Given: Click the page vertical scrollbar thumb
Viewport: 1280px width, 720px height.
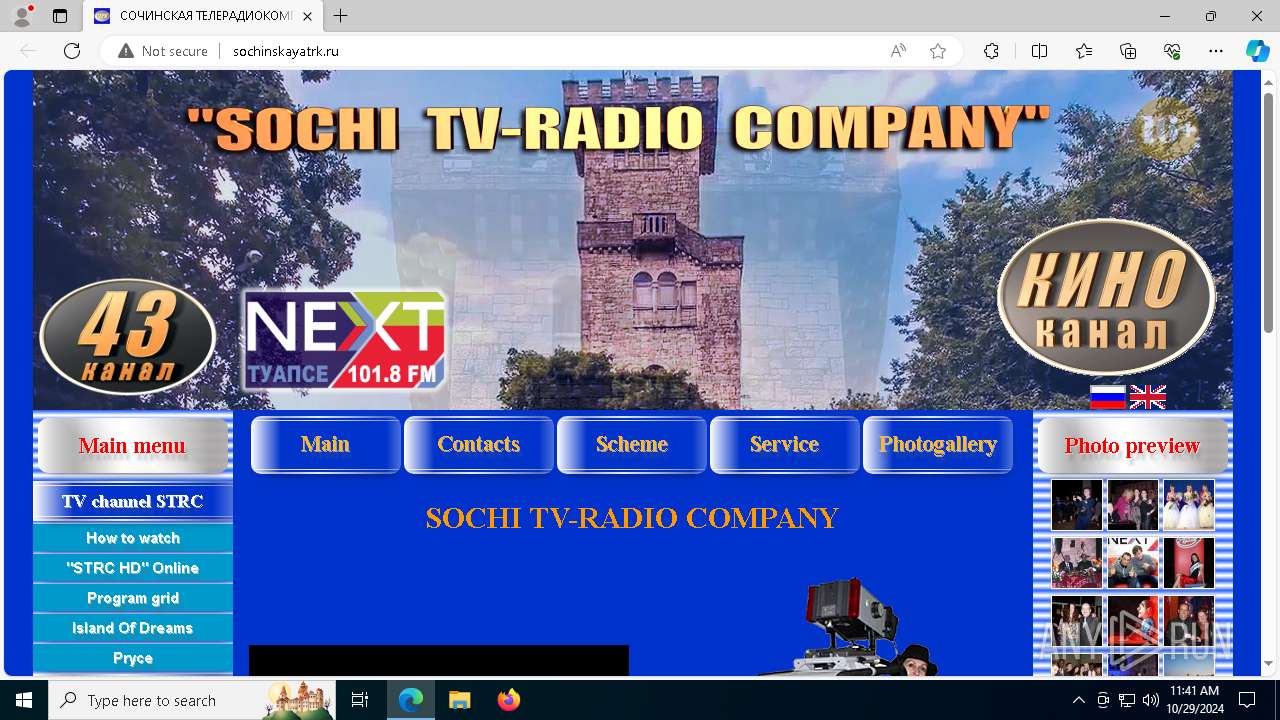Looking at the screenshot, I should (1269, 213).
